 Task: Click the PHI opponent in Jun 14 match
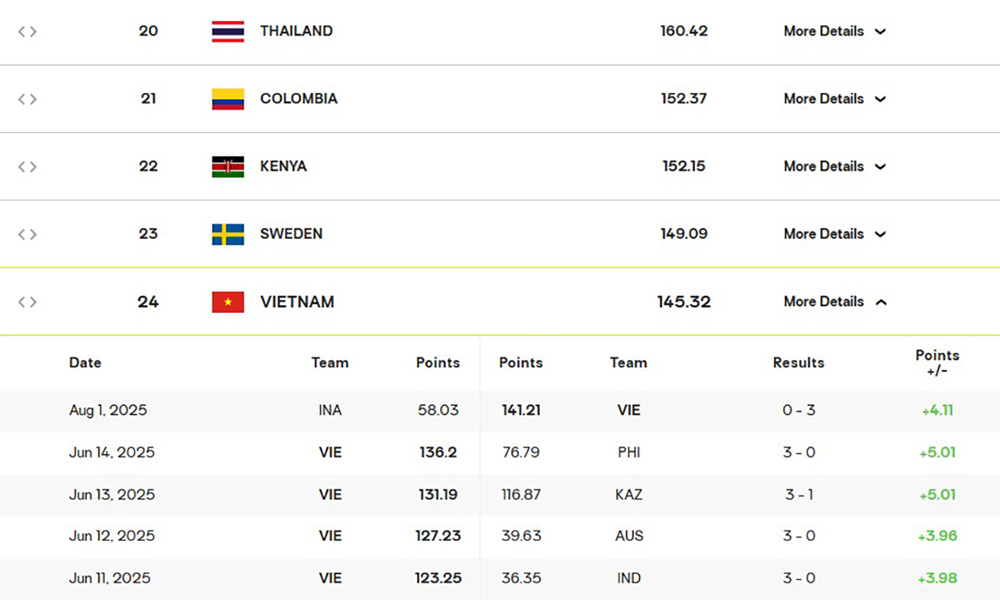click(629, 452)
